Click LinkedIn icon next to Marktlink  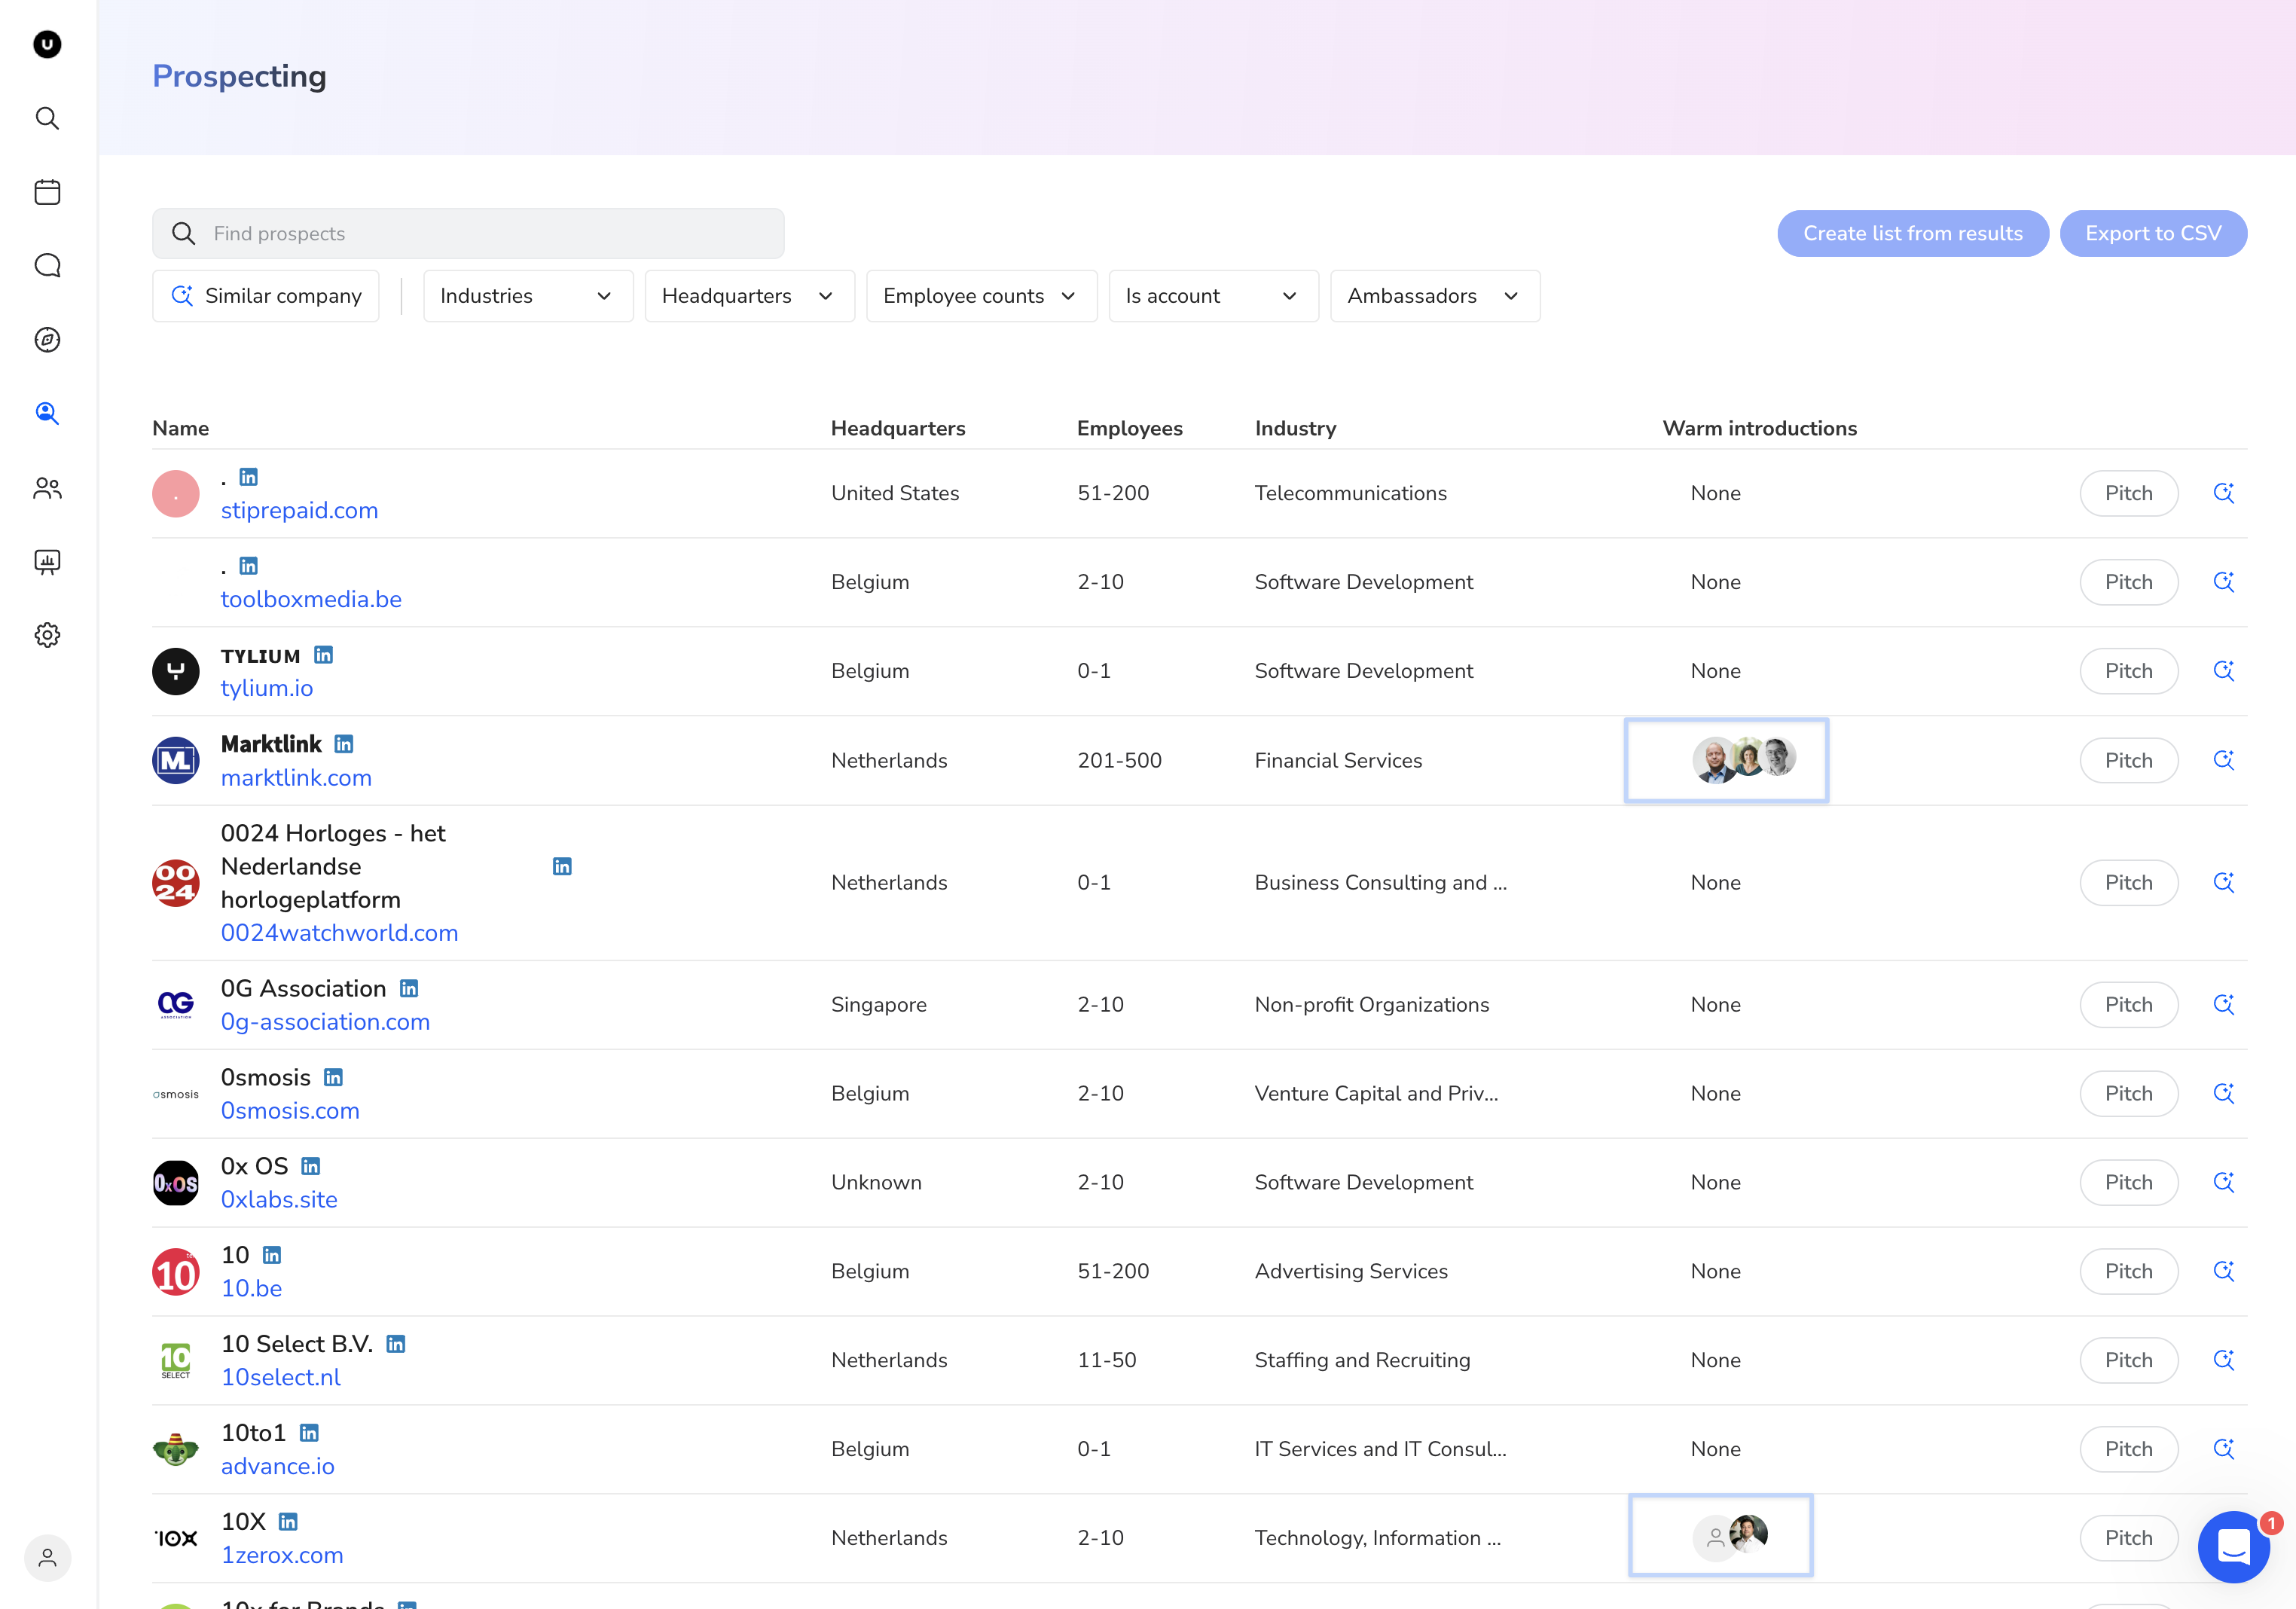[x=344, y=744]
